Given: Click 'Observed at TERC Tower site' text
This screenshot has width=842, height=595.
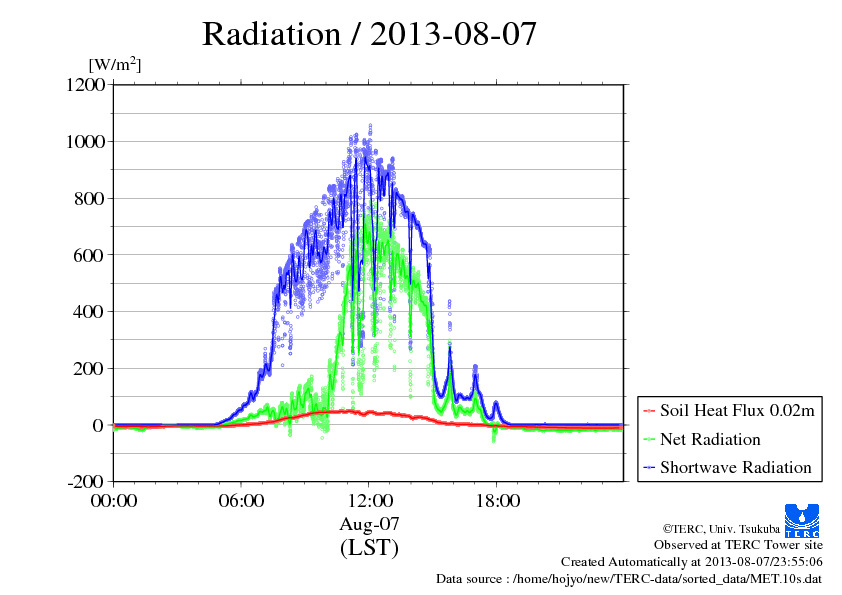Looking at the screenshot, I should (738, 545).
